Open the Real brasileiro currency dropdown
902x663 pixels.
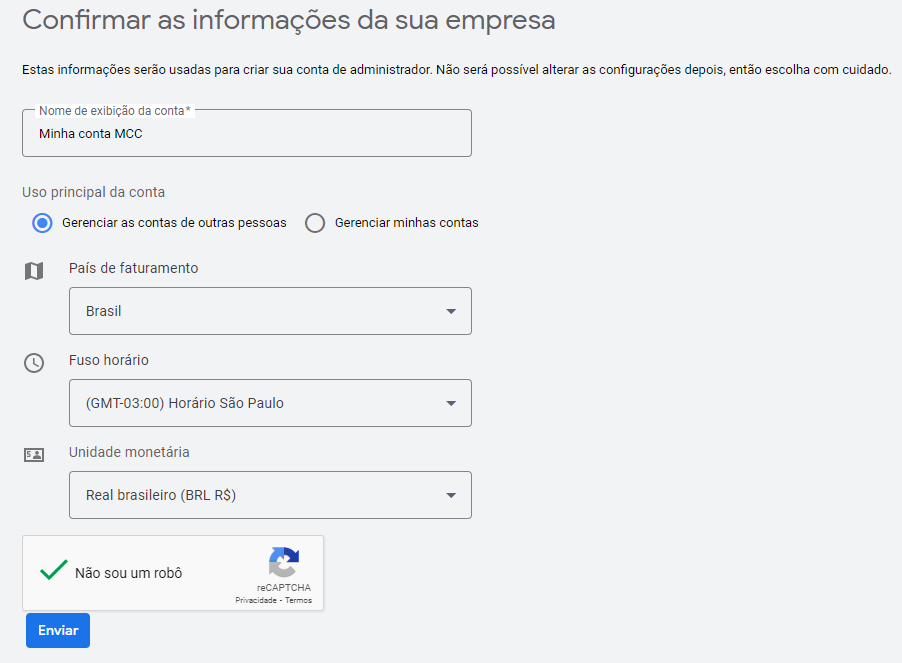tap(270, 495)
